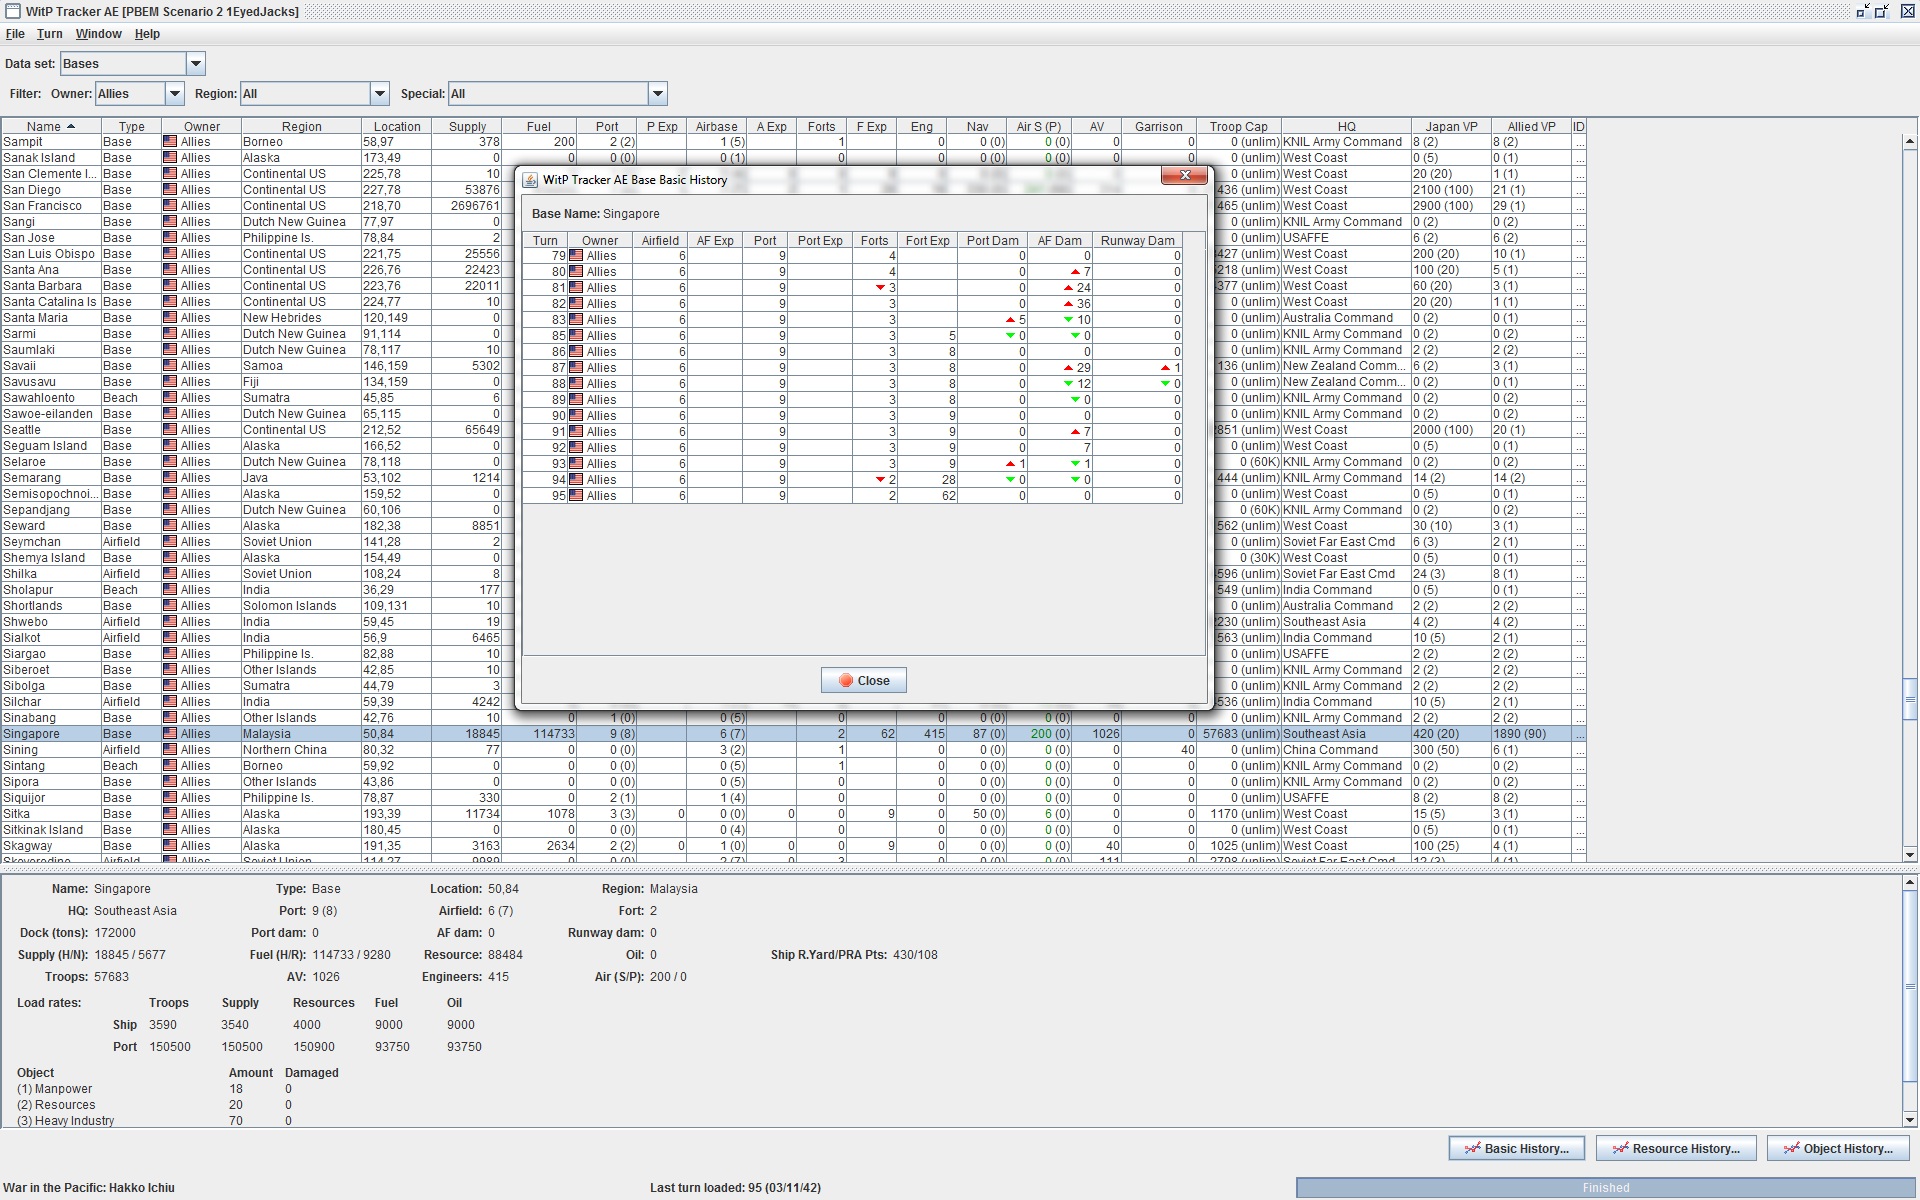Click red down arrow in turn 94 Forts

pos(880,480)
